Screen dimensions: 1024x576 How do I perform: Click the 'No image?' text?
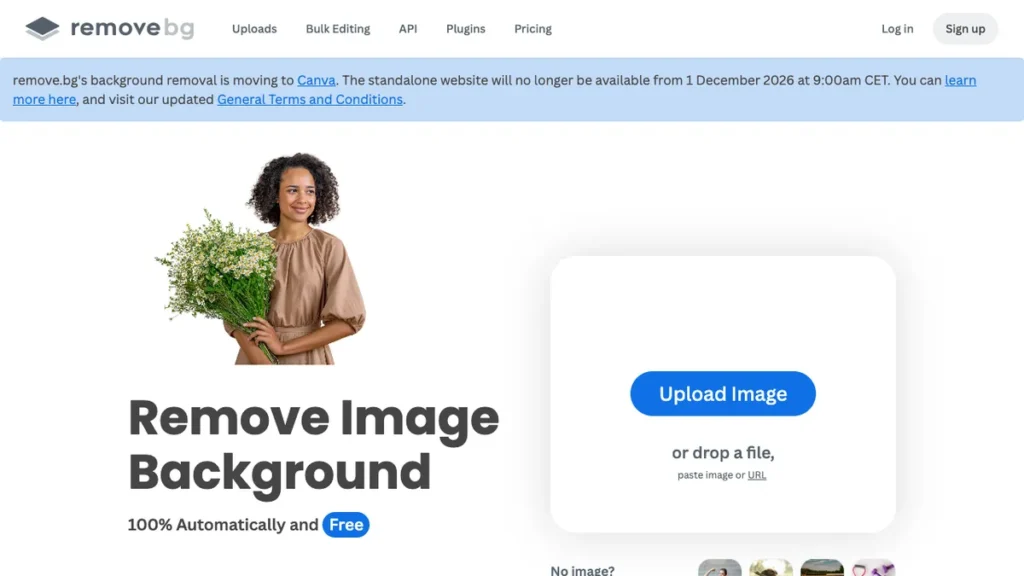coord(582,570)
